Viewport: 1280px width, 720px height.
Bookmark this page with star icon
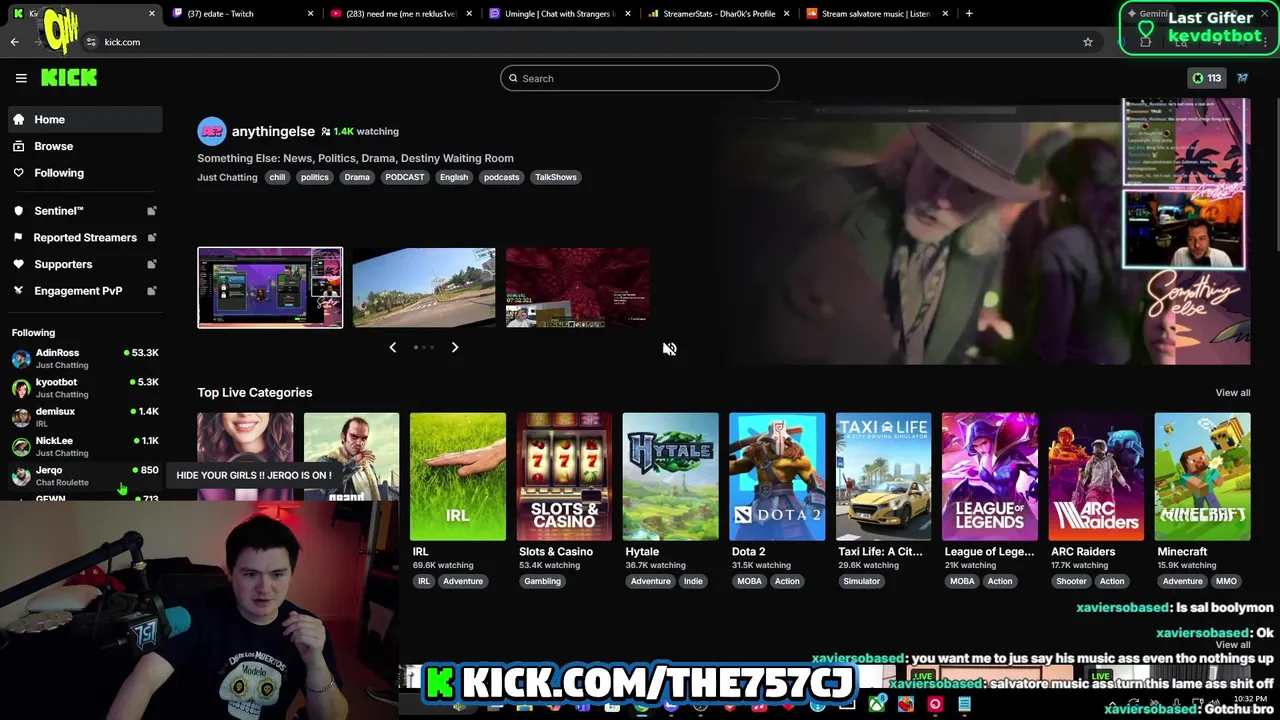pyautogui.click(x=1088, y=42)
